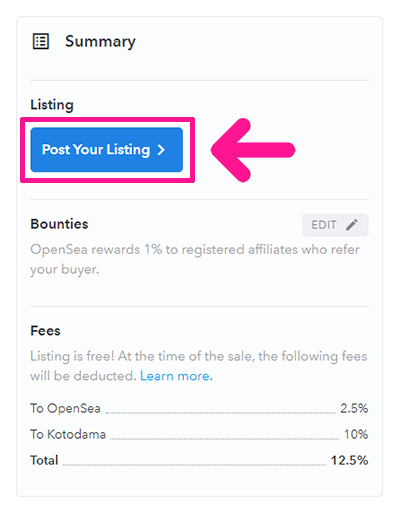Image resolution: width=400 pixels, height=513 pixels.
Task: Click the EDIT text in the Bounties section
Action: click(324, 225)
